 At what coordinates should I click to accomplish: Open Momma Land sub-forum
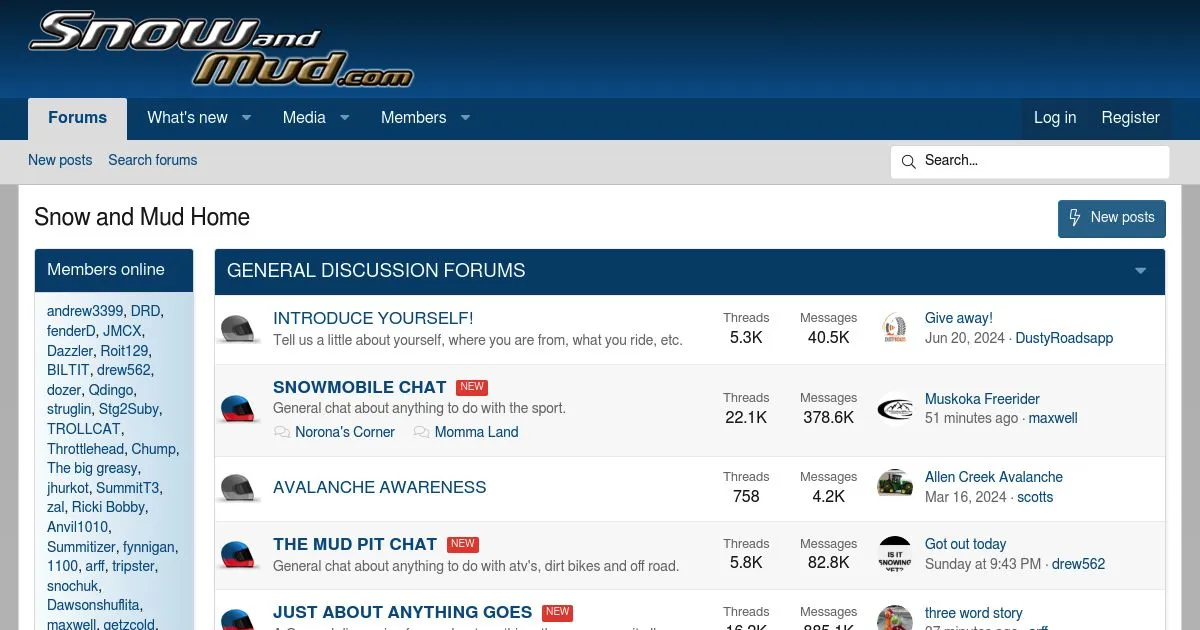tap(477, 433)
